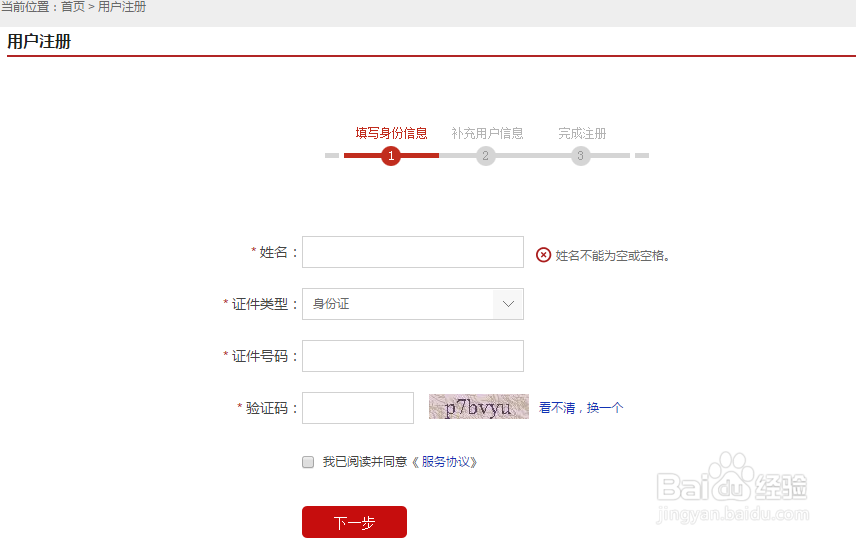
Task: Open the 服务协议 link
Action: coord(445,462)
